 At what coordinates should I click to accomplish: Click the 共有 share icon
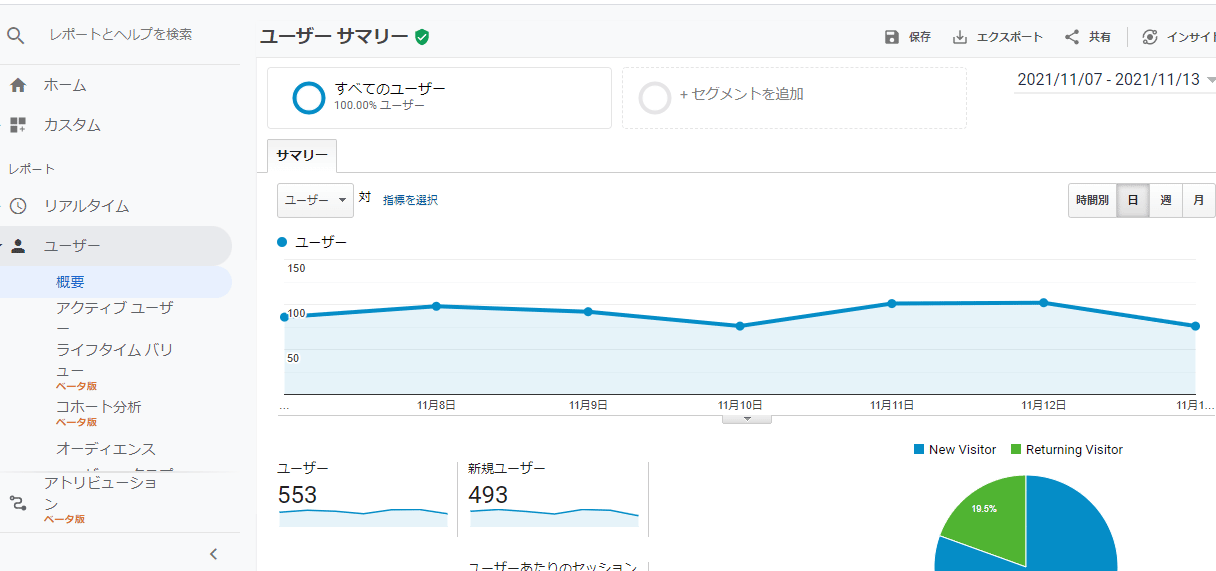click(1072, 37)
